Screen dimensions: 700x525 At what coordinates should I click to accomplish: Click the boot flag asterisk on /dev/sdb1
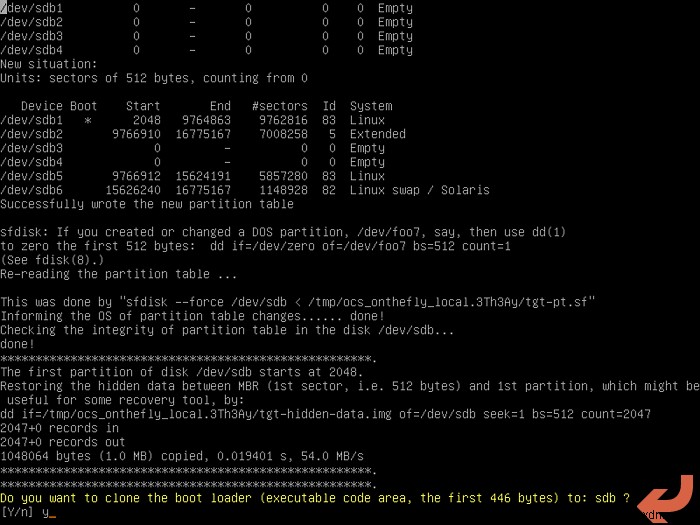[88, 120]
